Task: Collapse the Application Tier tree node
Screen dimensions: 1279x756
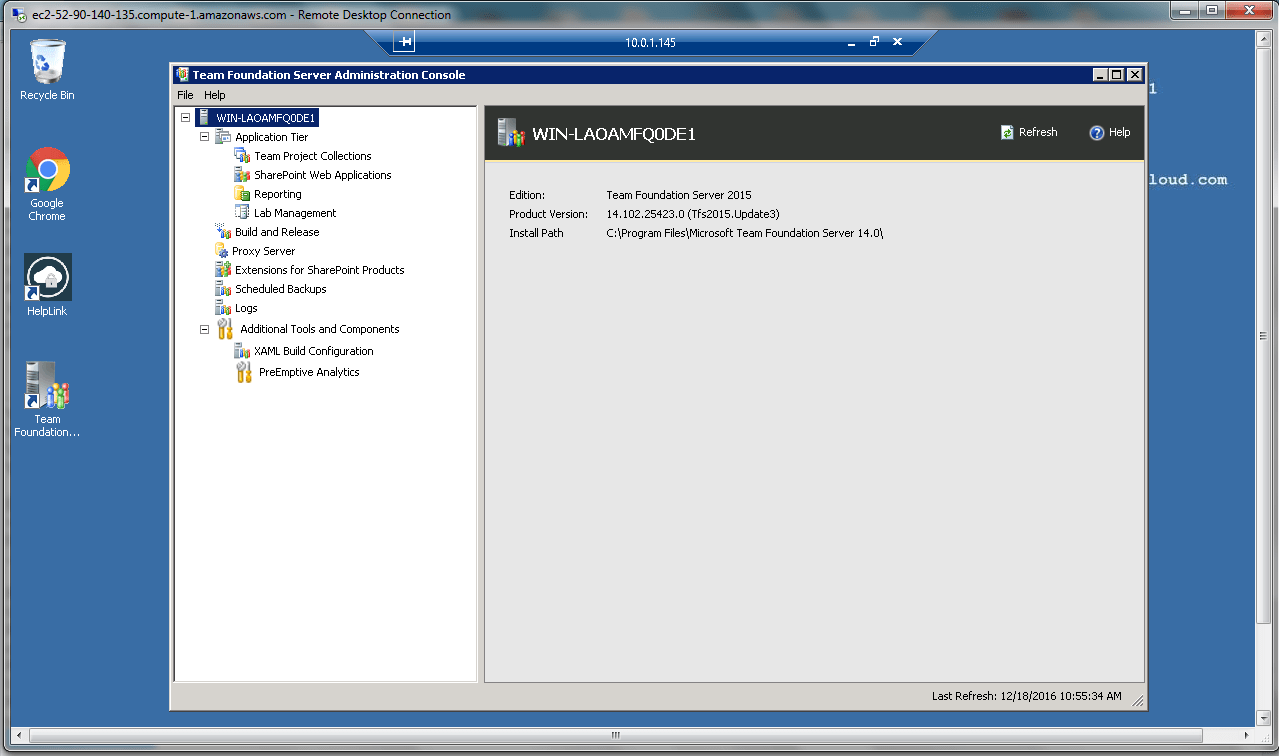Action: pos(205,137)
